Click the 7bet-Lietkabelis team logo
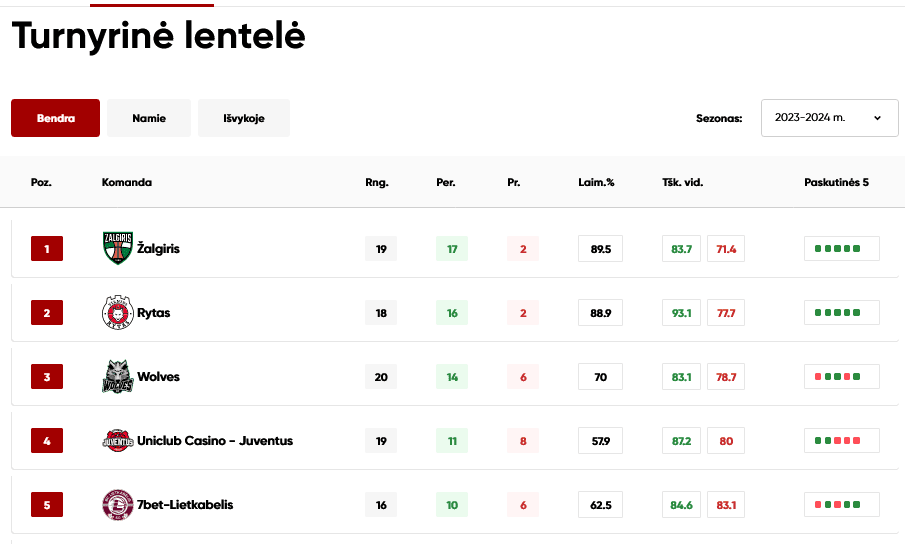This screenshot has height=544, width=905. click(x=117, y=505)
